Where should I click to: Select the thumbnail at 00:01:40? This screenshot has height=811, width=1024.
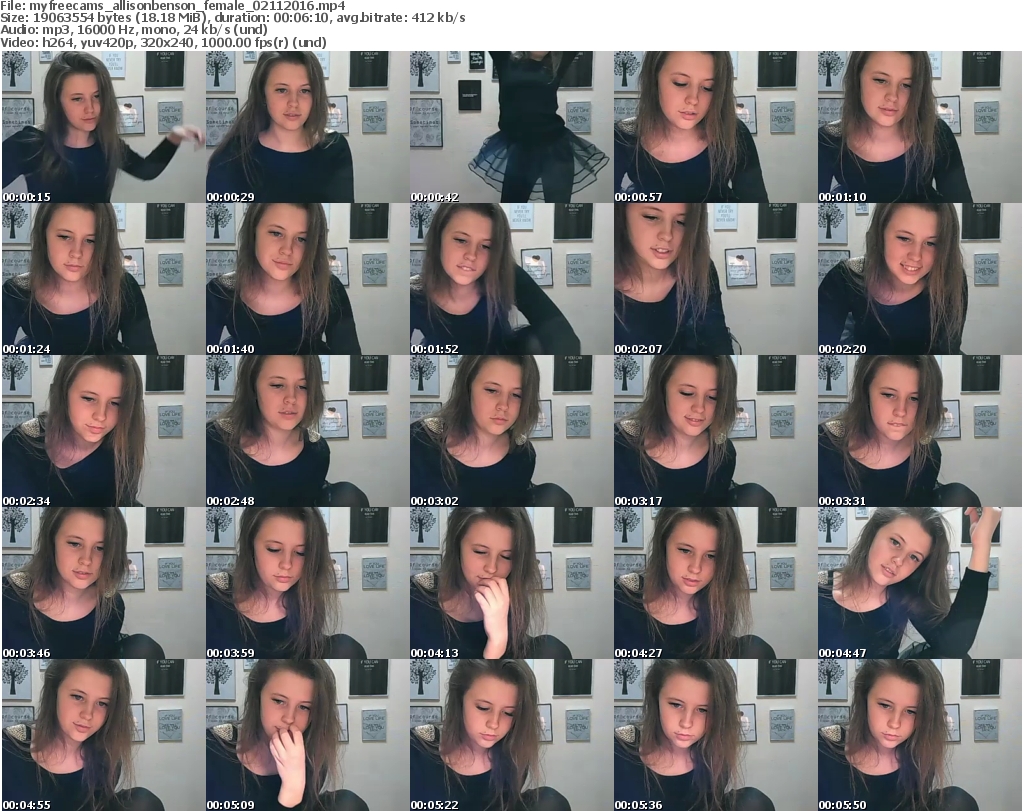pos(307,279)
